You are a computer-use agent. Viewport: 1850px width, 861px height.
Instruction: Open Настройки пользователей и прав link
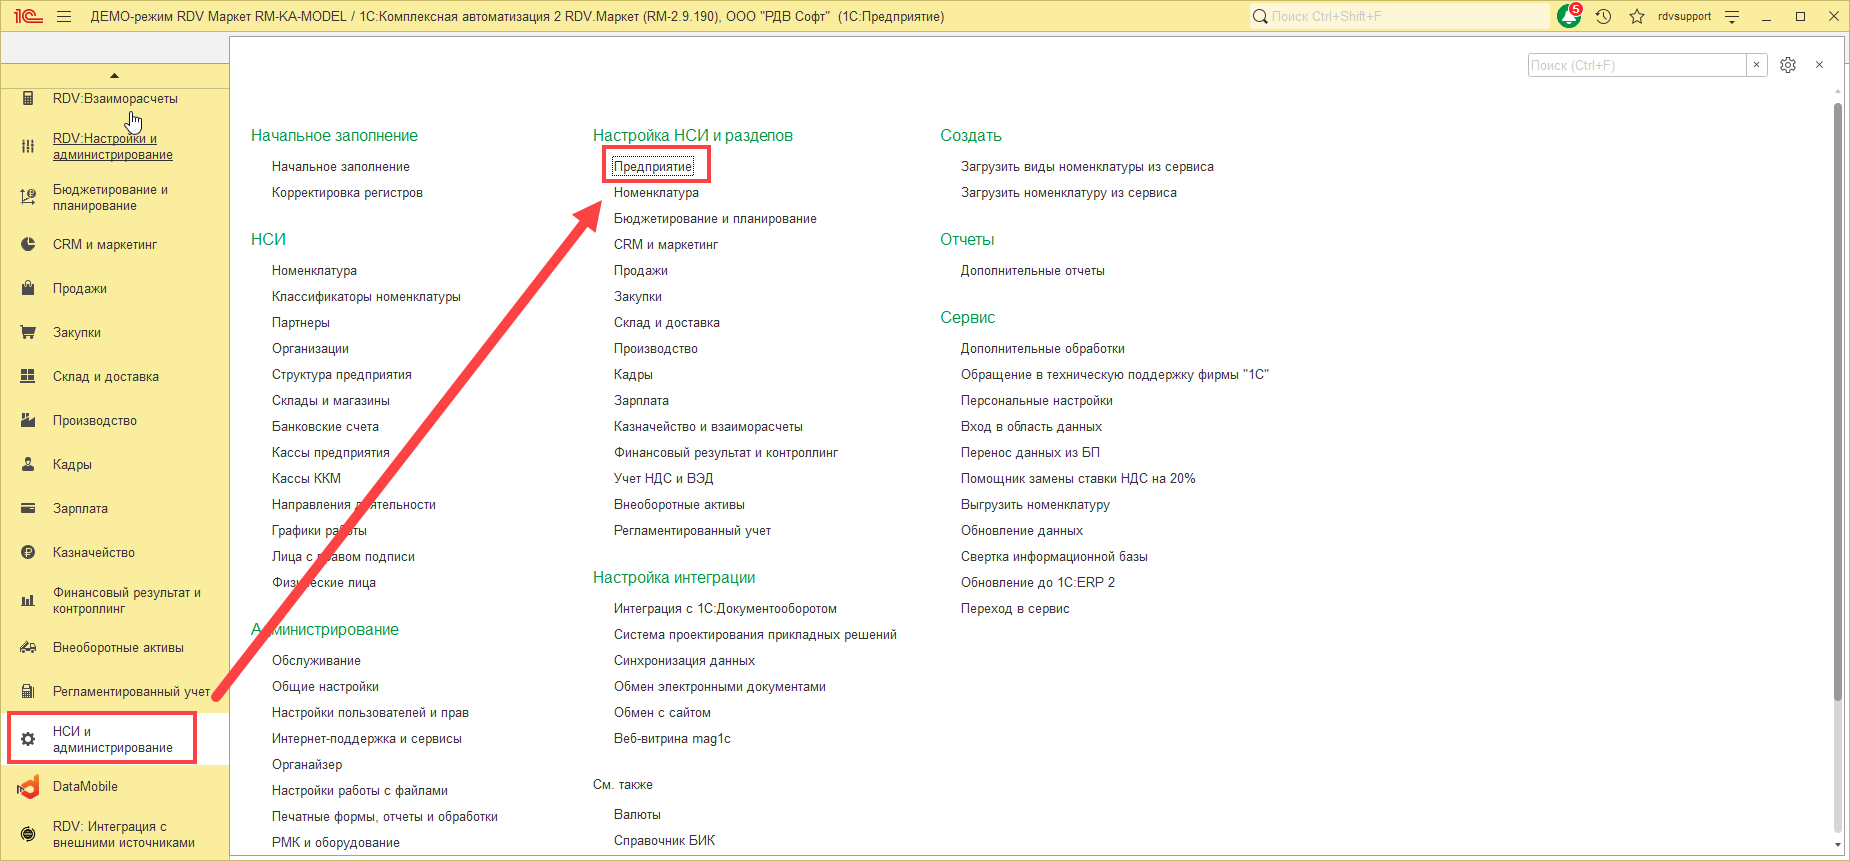370,712
